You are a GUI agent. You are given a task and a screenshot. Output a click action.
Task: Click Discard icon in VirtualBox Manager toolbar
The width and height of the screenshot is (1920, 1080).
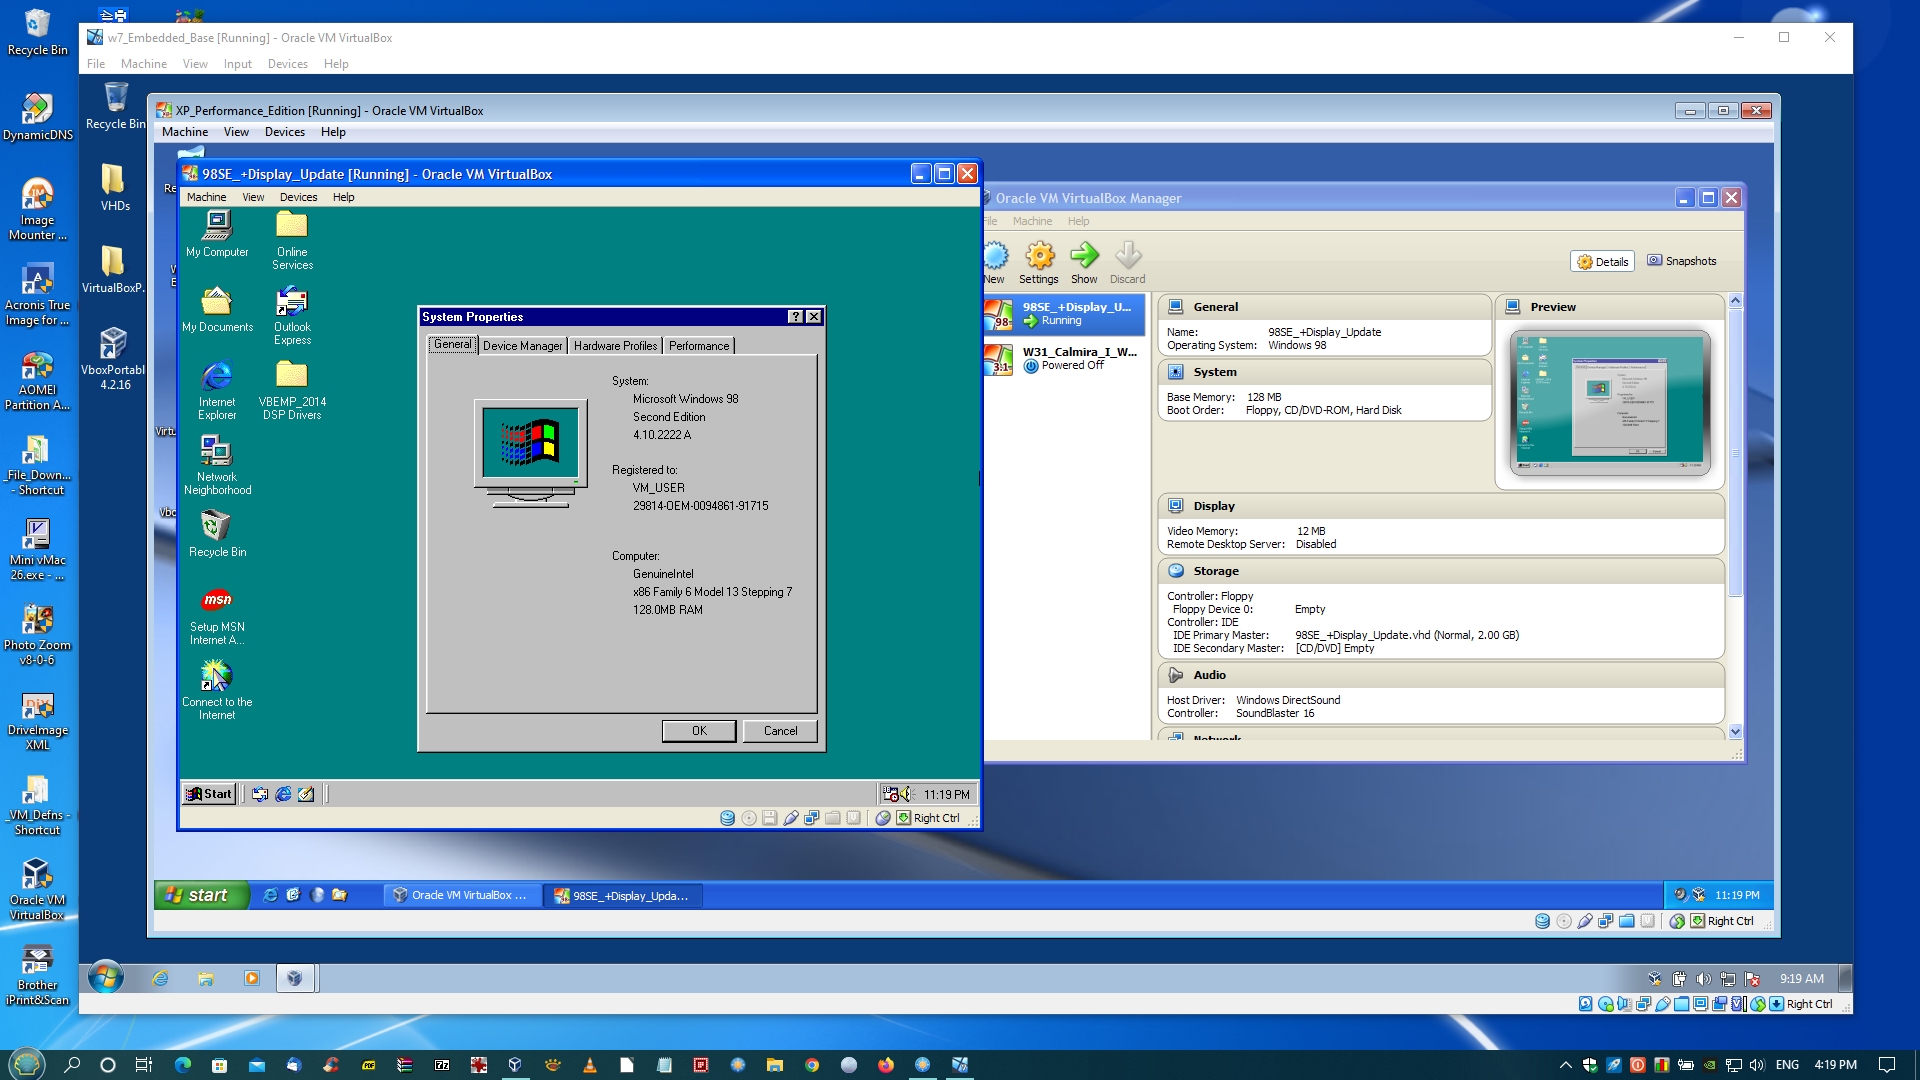coord(1127,263)
